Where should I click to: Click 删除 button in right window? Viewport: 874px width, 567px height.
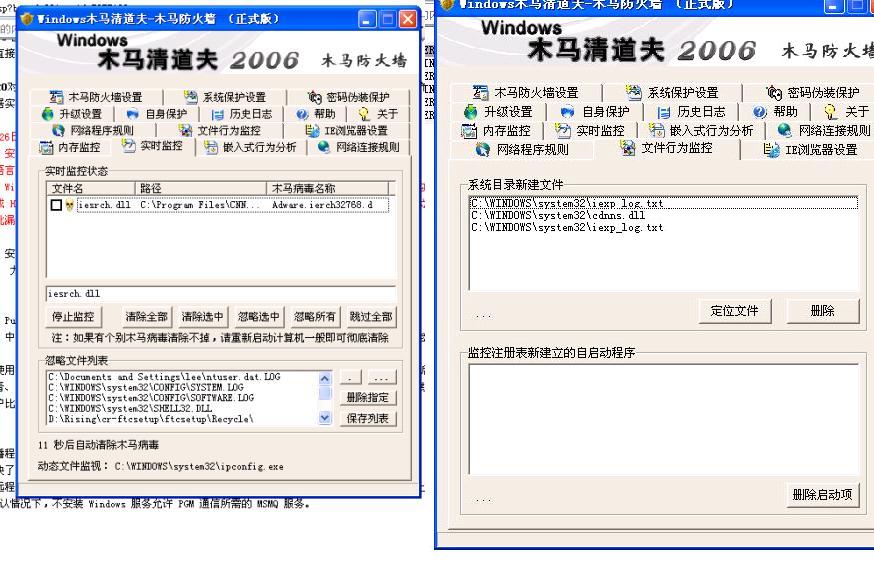[x=823, y=311]
